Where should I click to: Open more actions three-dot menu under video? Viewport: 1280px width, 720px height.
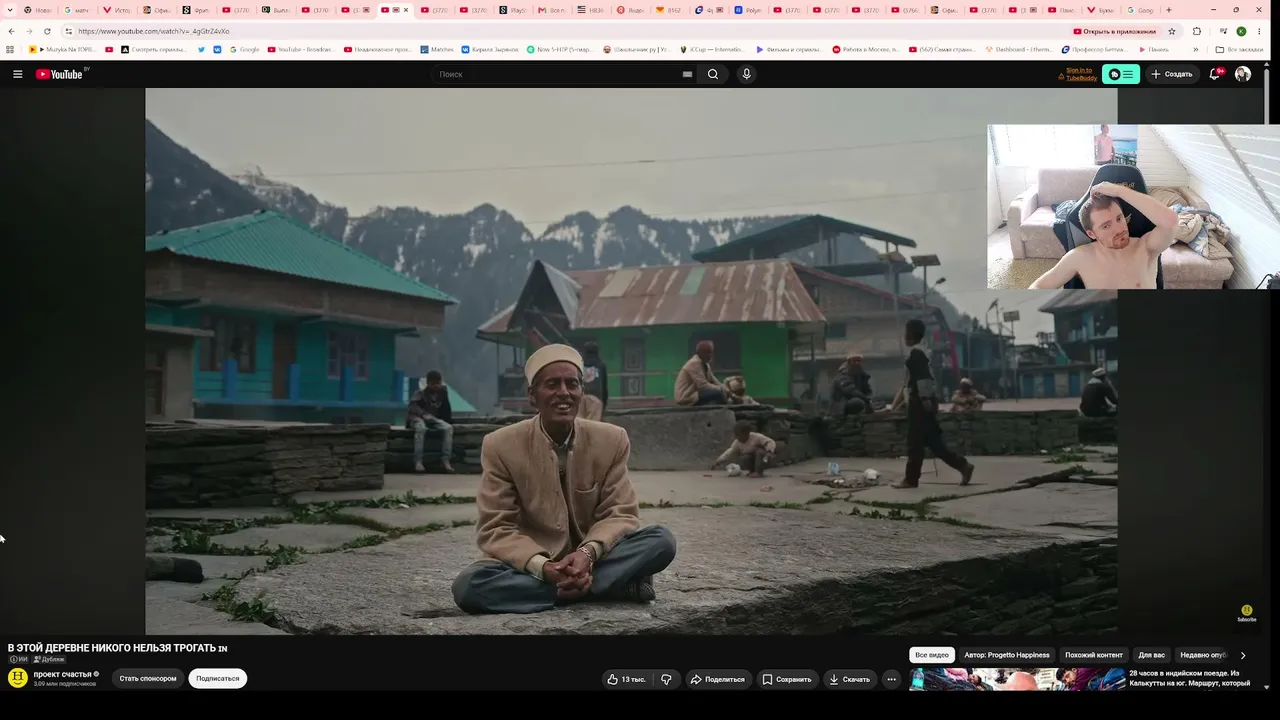tap(891, 679)
